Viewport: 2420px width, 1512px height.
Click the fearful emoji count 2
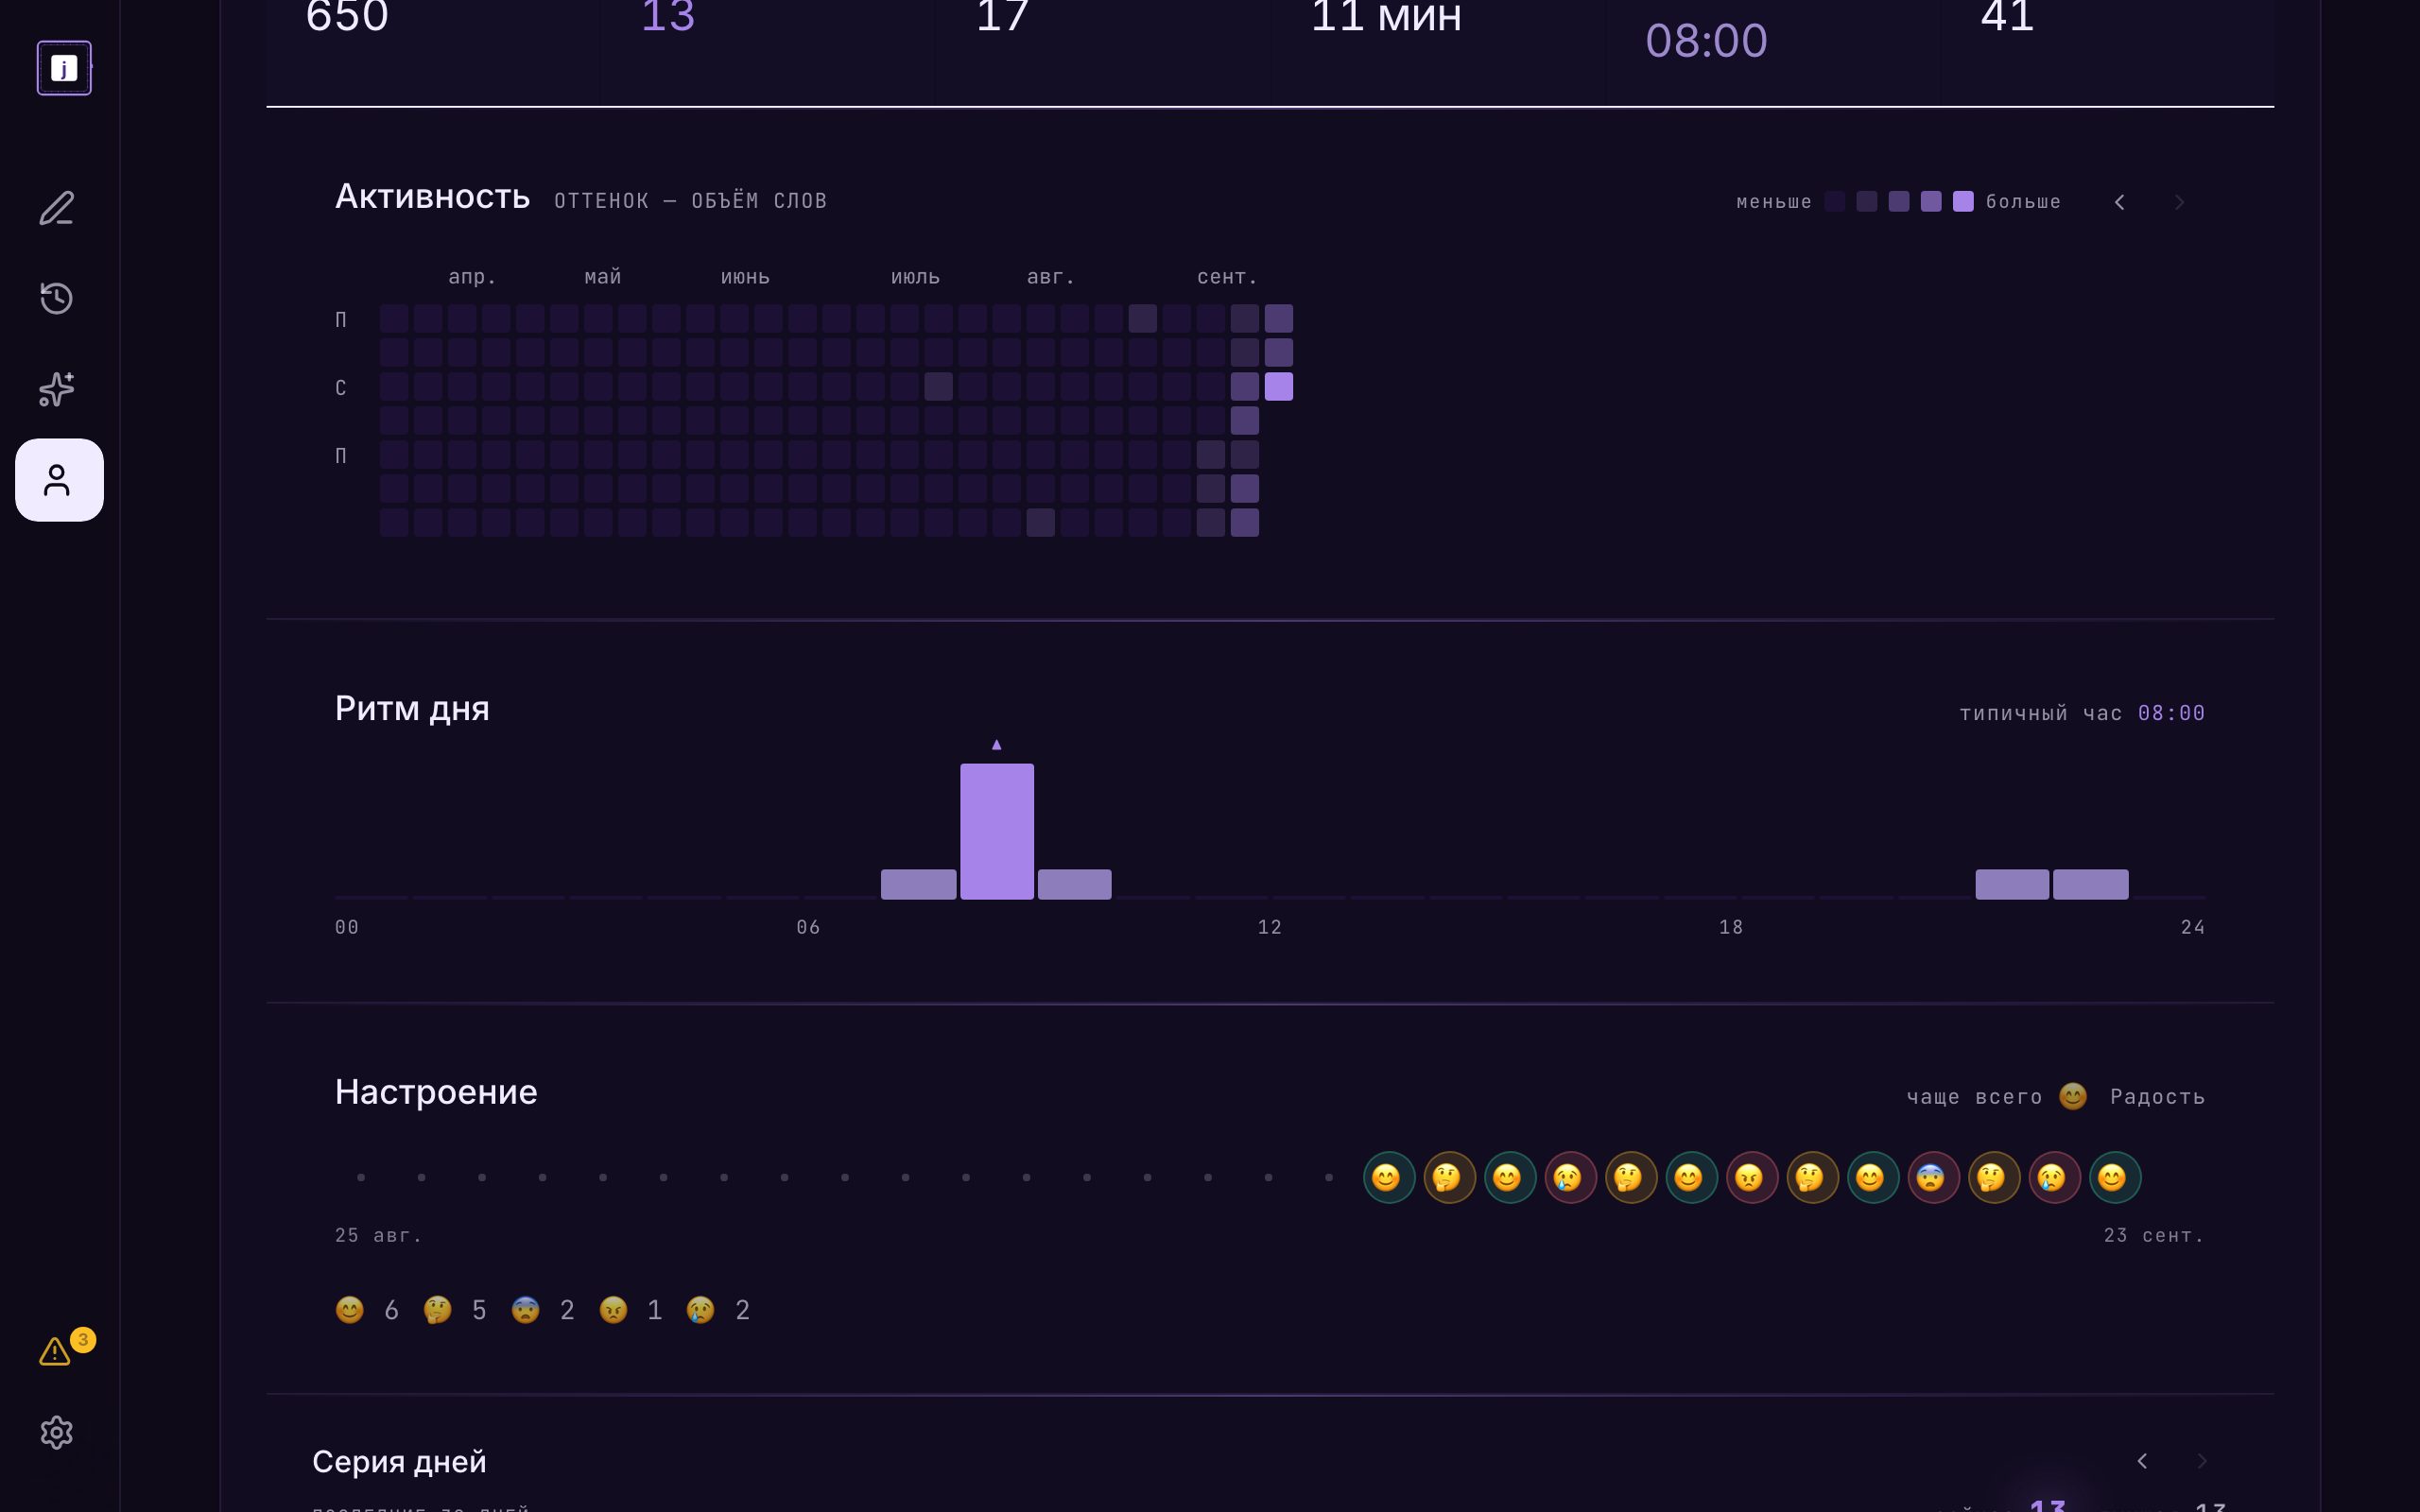[x=543, y=1310]
